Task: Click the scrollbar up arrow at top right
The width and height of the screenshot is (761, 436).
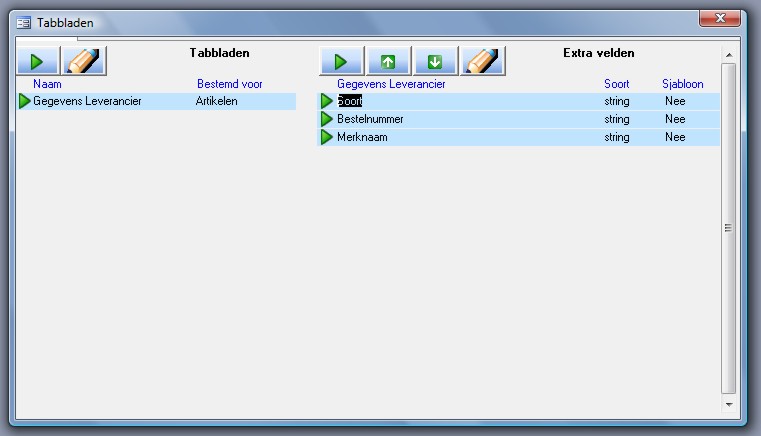Action: coord(729,54)
